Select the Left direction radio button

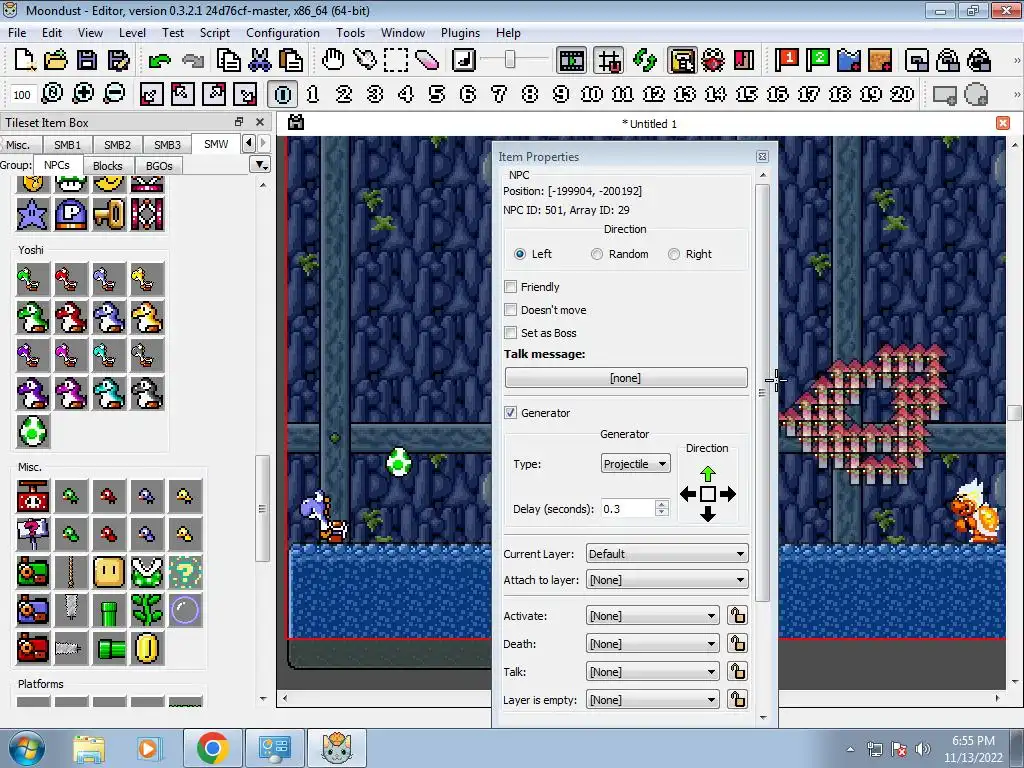(x=520, y=254)
